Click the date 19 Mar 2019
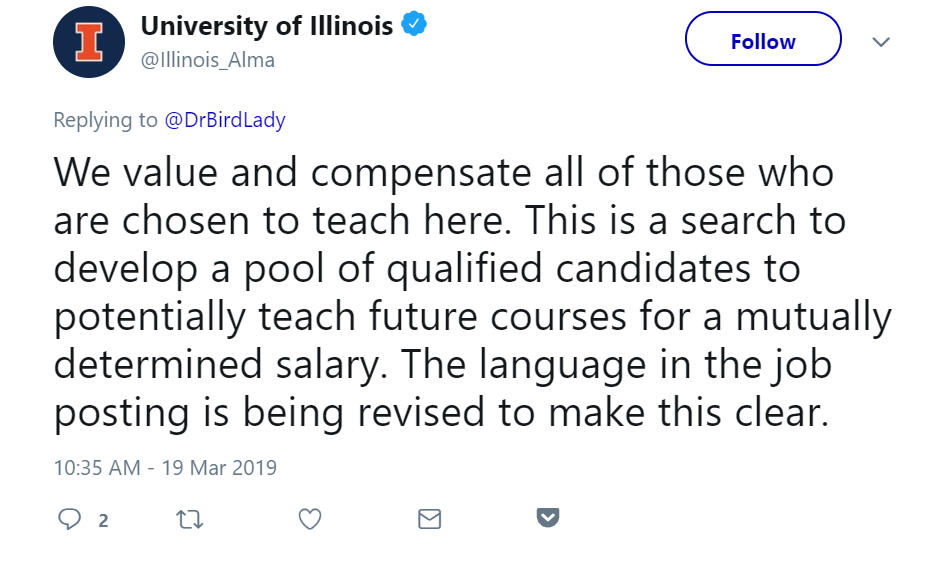Screen dimensions: 947x575 click(219, 467)
